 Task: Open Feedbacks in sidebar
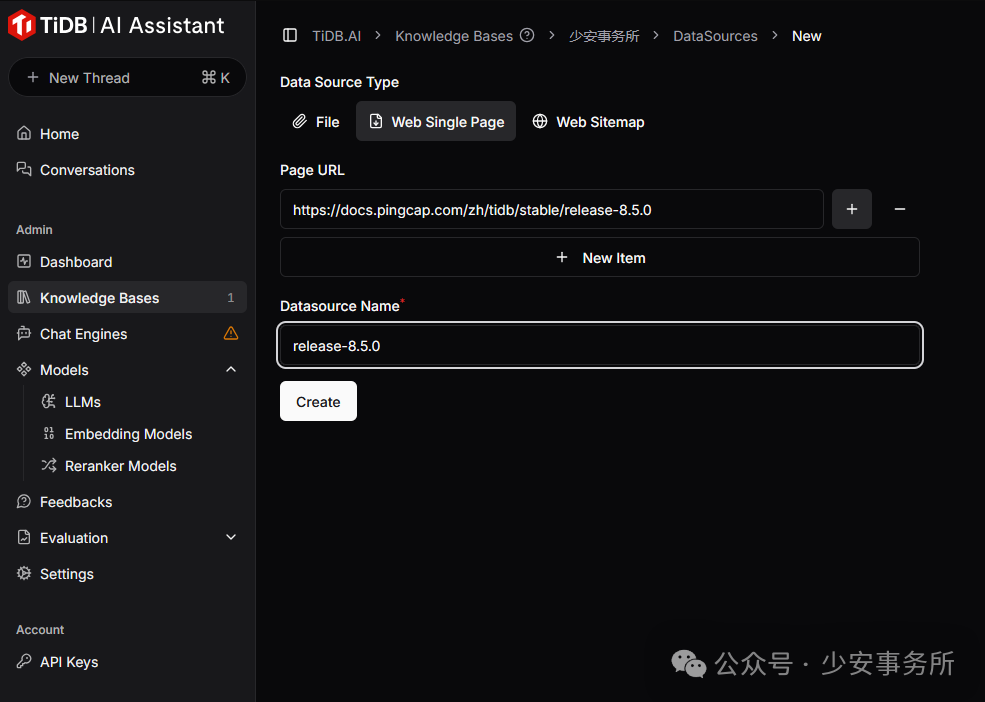(x=127, y=502)
